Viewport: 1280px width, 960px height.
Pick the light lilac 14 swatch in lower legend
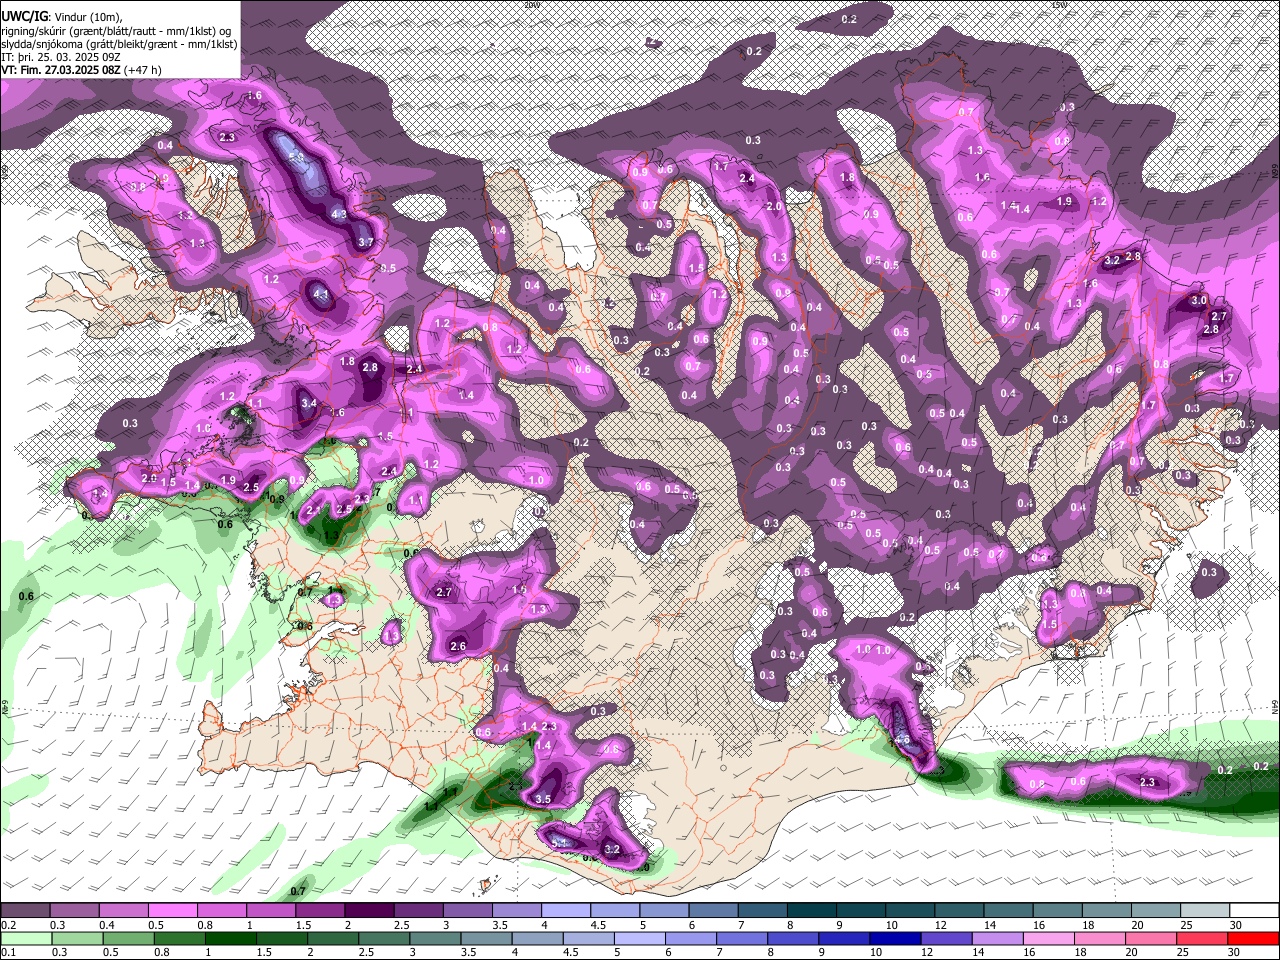[x=998, y=938]
